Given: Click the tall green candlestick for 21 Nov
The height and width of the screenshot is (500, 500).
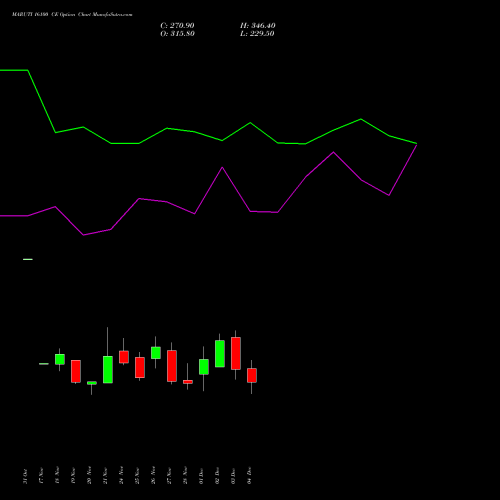Looking at the screenshot, I should click(x=108, y=369).
